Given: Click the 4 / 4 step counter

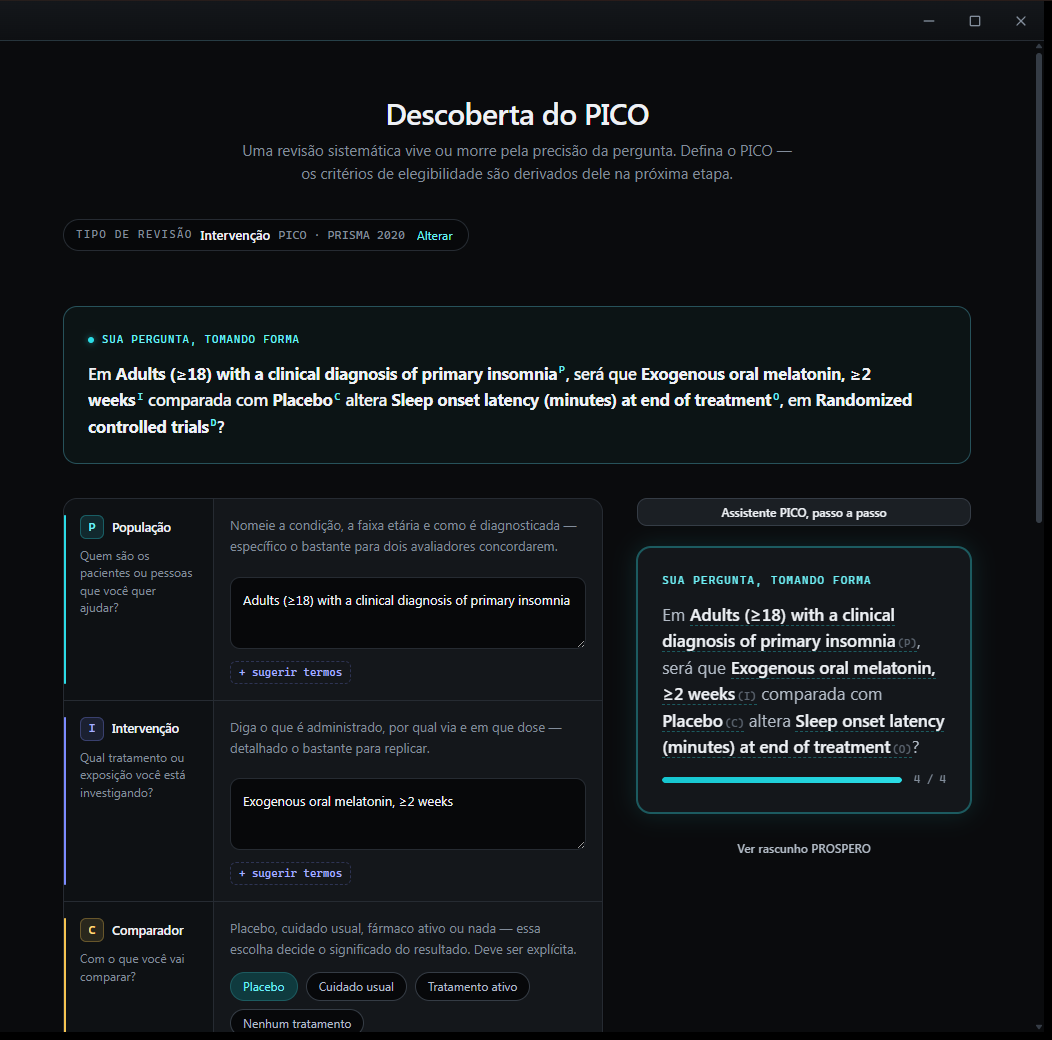Looking at the screenshot, I should tap(930, 779).
